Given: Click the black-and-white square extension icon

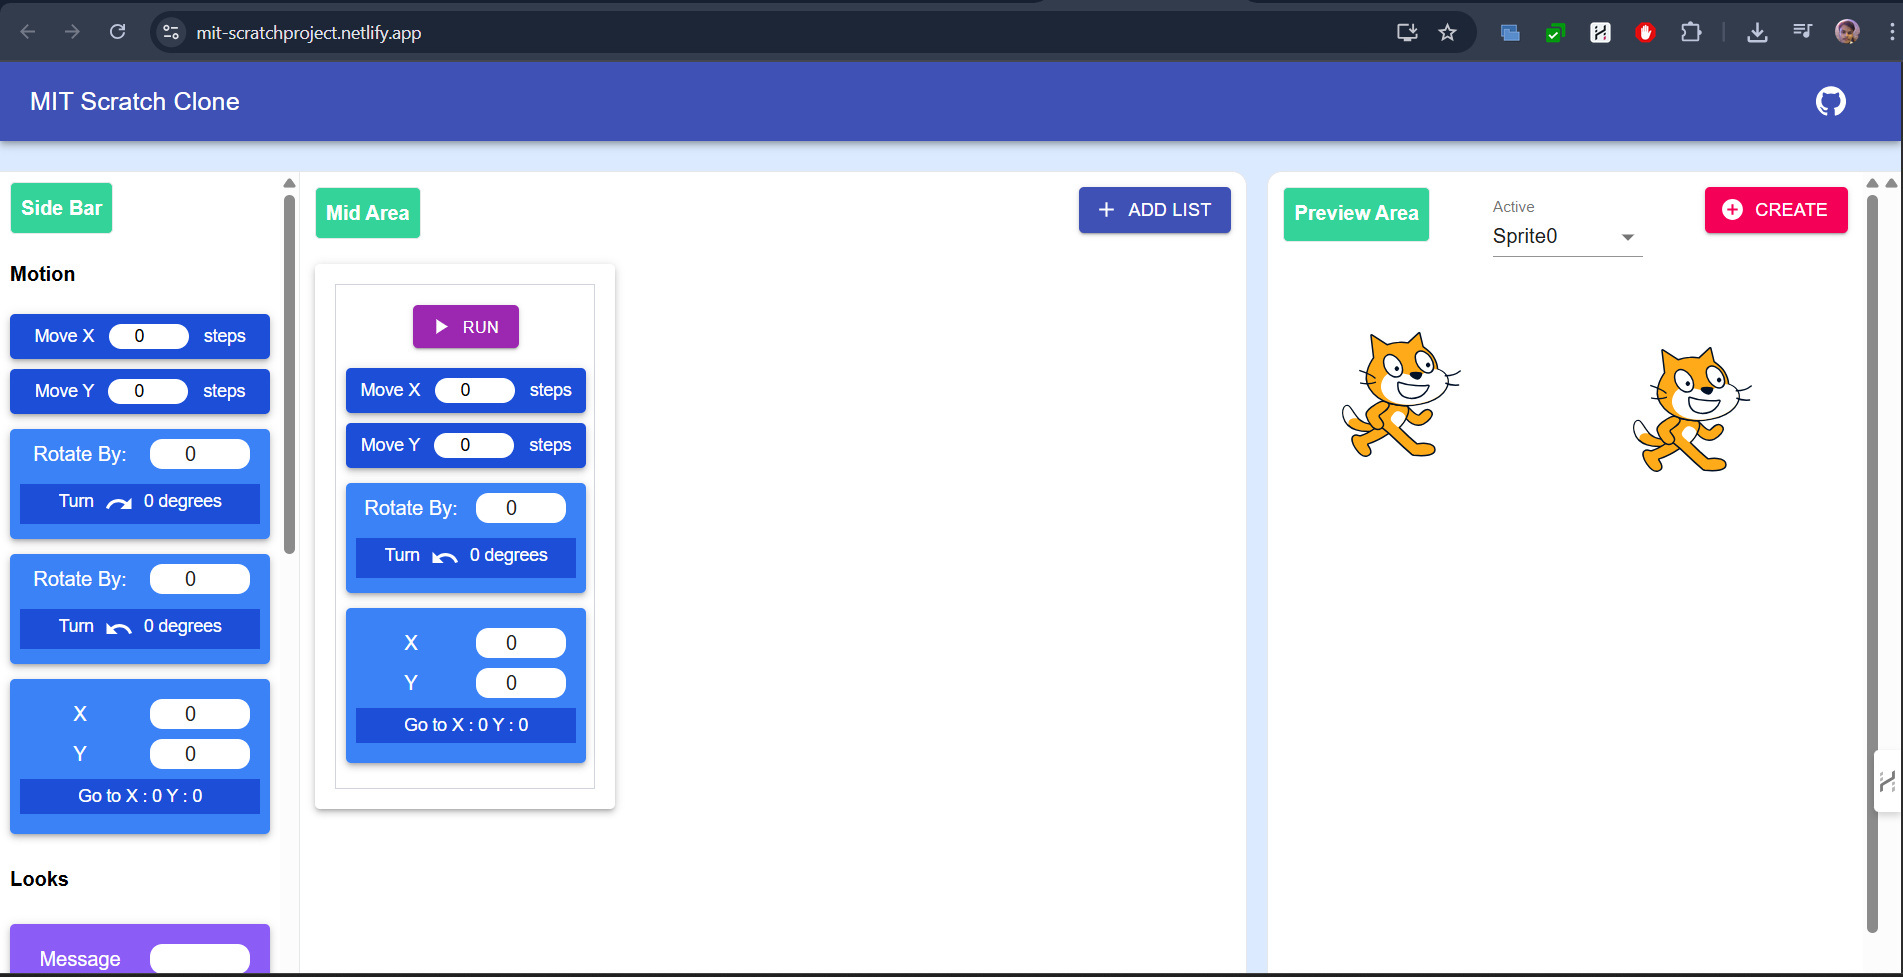Looking at the screenshot, I should click(x=1600, y=33).
